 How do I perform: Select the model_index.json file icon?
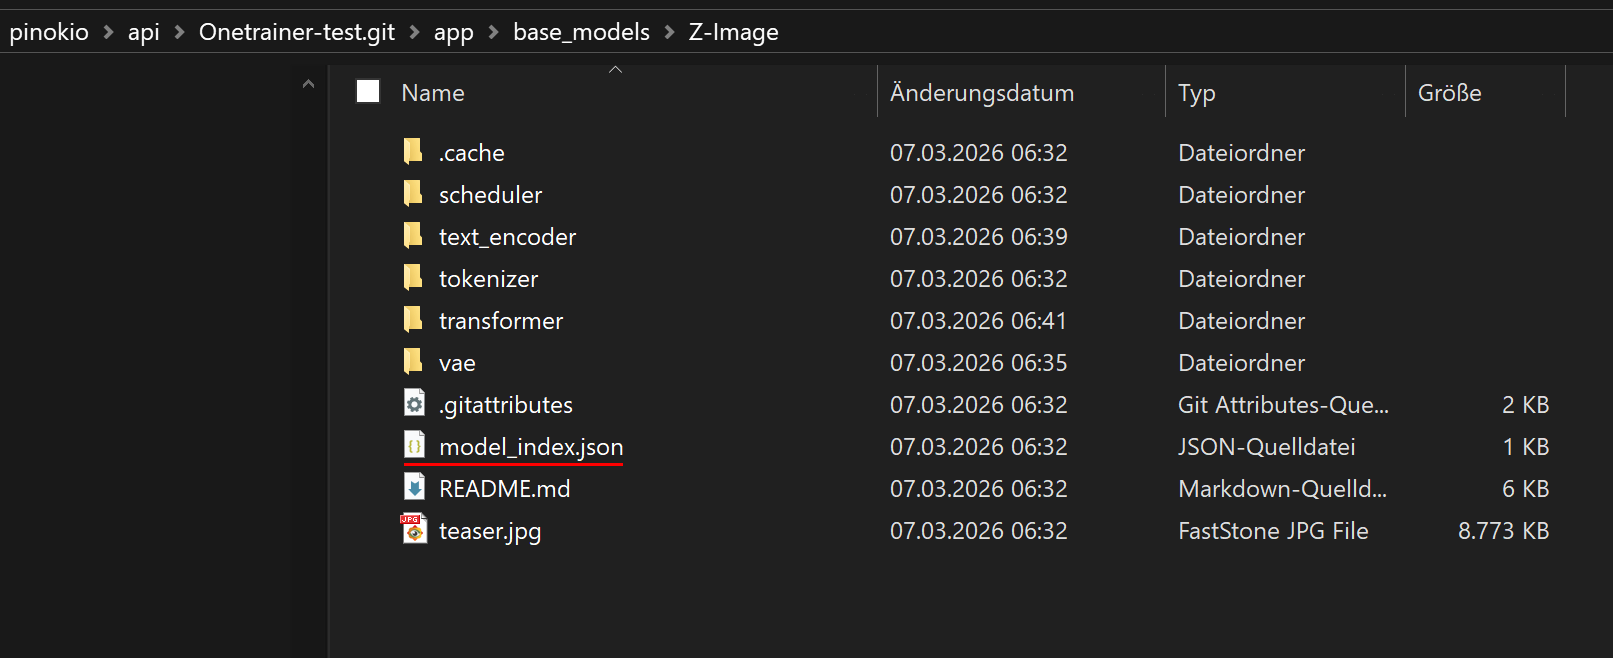(x=414, y=446)
